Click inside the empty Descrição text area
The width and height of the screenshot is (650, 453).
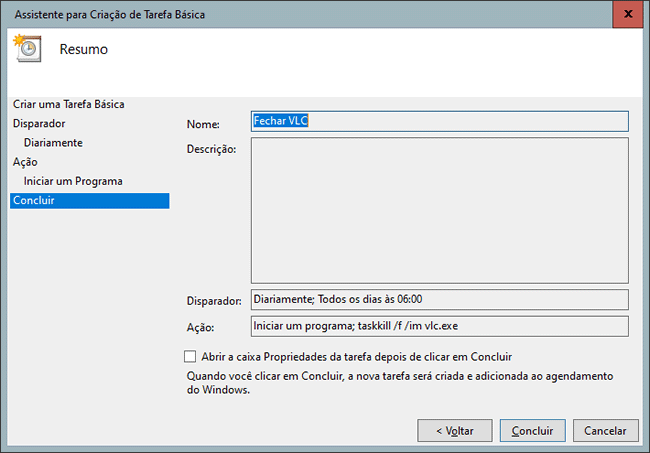pyautogui.click(x=439, y=210)
